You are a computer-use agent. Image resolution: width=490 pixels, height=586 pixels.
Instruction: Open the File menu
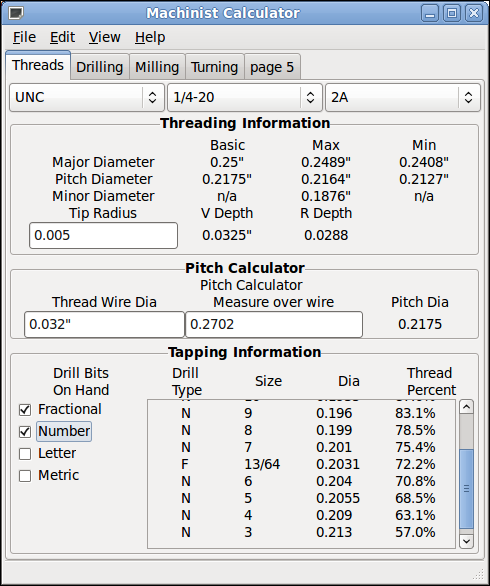point(25,37)
